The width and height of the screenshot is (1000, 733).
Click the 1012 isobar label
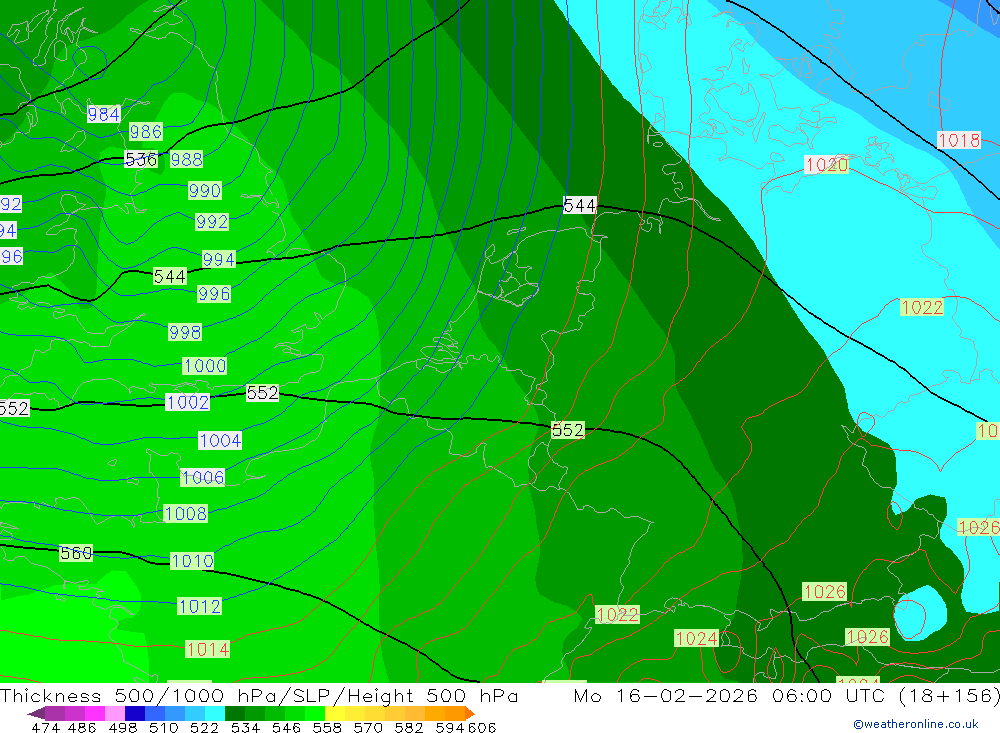click(200, 606)
